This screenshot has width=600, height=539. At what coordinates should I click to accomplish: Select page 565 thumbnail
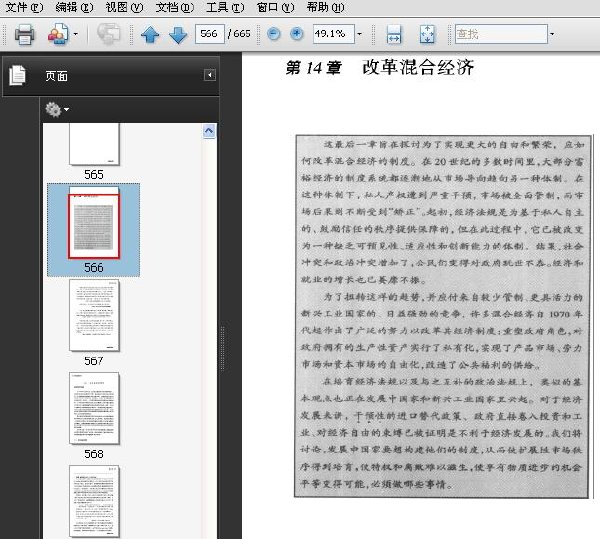click(x=94, y=144)
